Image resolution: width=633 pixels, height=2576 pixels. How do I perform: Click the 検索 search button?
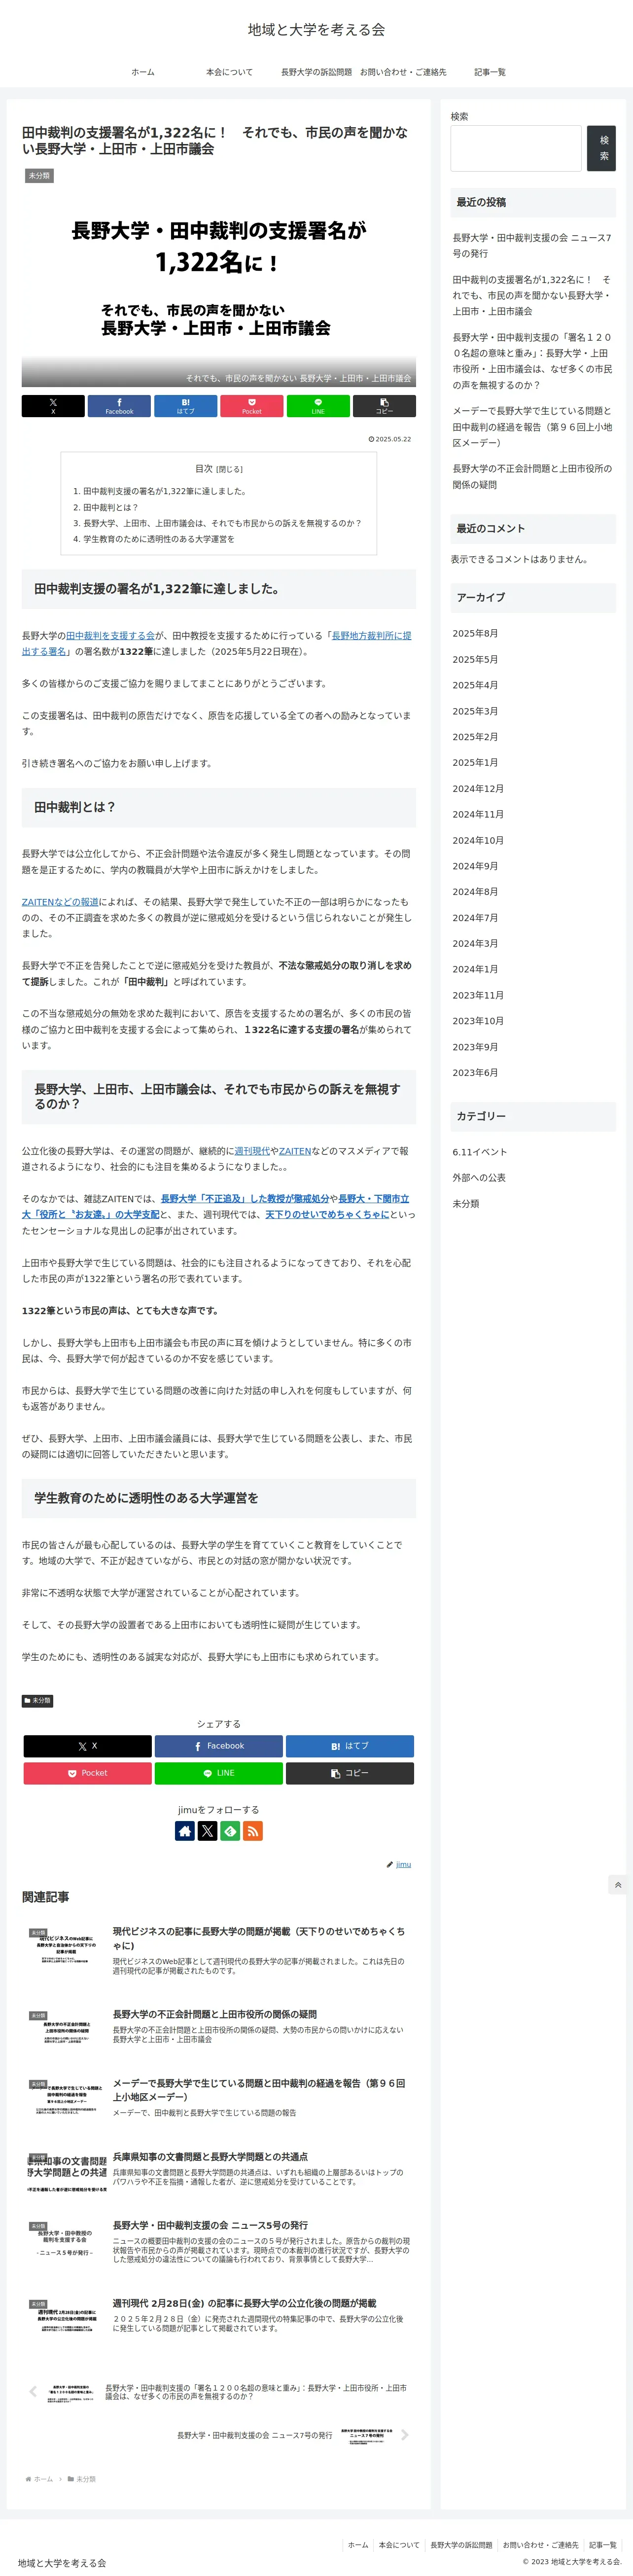point(601,148)
